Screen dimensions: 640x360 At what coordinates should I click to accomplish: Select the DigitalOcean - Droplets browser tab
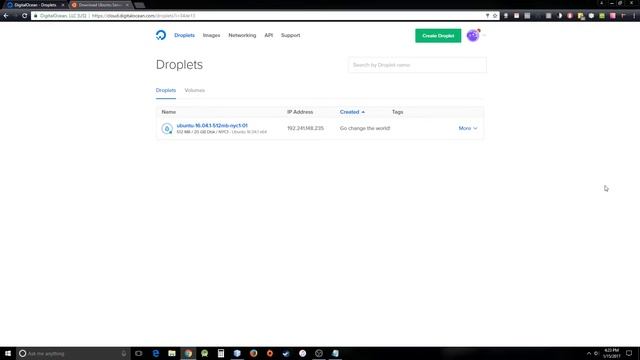tap(35, 5)
